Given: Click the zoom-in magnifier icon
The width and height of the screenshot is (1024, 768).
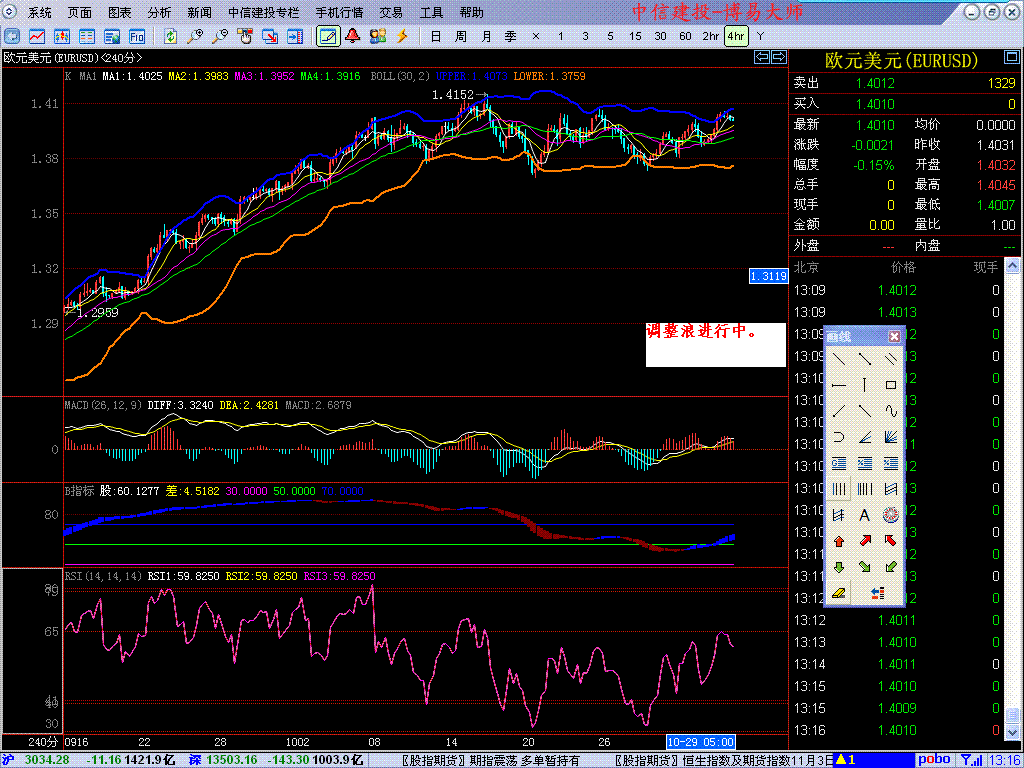Looking at the screenshot, I should point(195,36).
